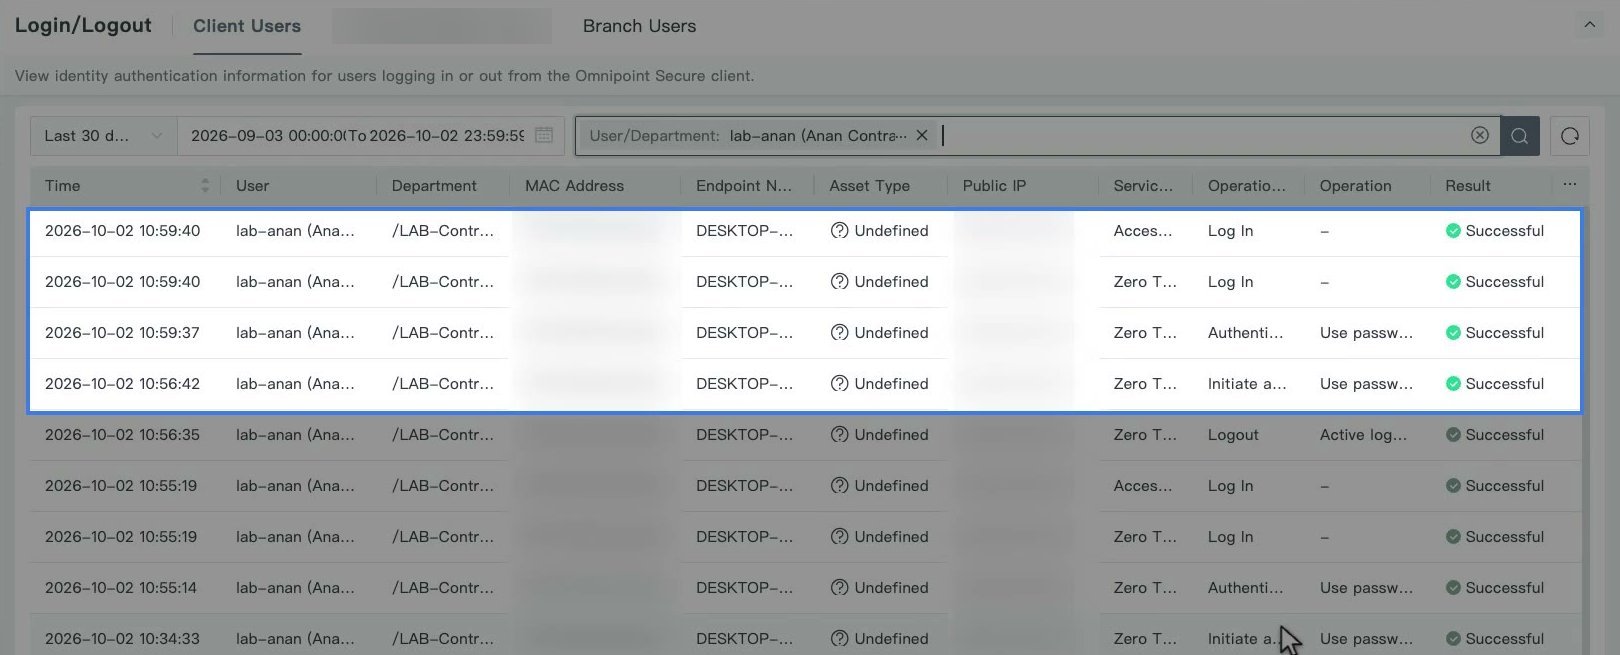This screenshot has height=655, width=1620.
Task: Clear the search field with the circled X
Action: click(x=1480, y=135)
